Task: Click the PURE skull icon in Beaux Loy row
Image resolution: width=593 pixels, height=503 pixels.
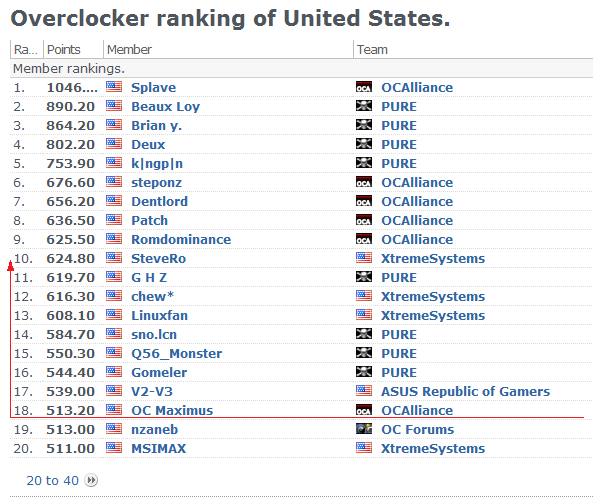Action: coord(364,106)
